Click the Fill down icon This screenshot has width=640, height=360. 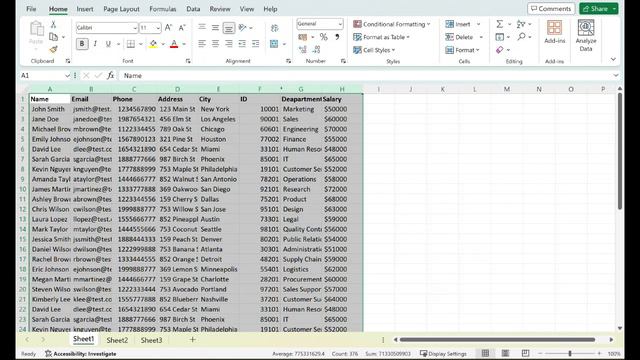click(500, 37)
